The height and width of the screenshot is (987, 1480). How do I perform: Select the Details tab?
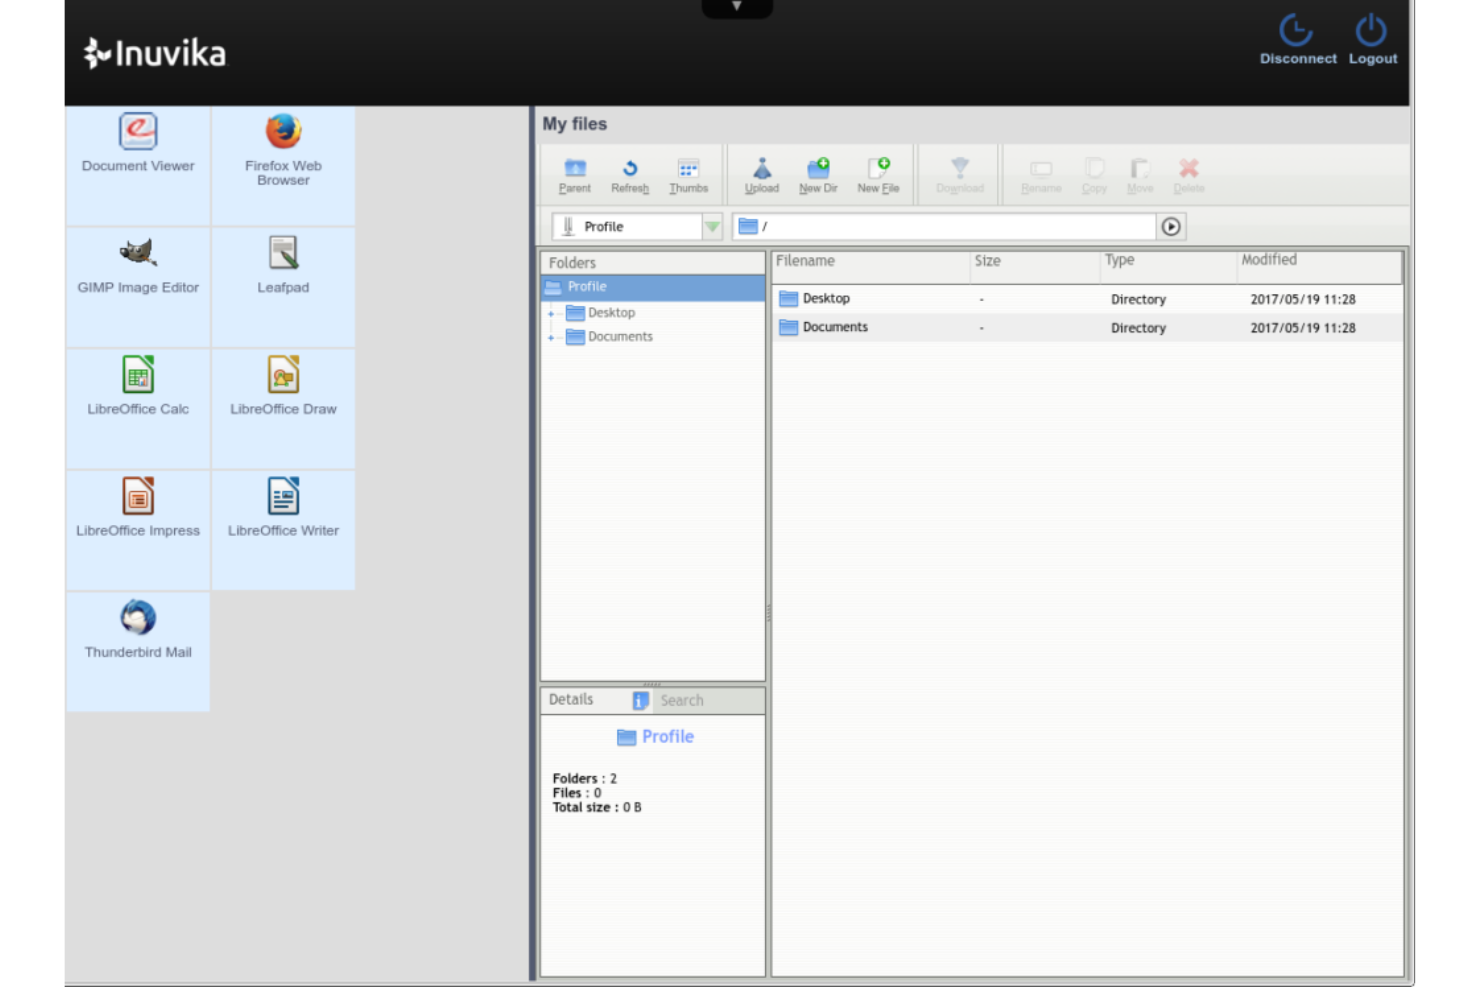tap(570, 700)
